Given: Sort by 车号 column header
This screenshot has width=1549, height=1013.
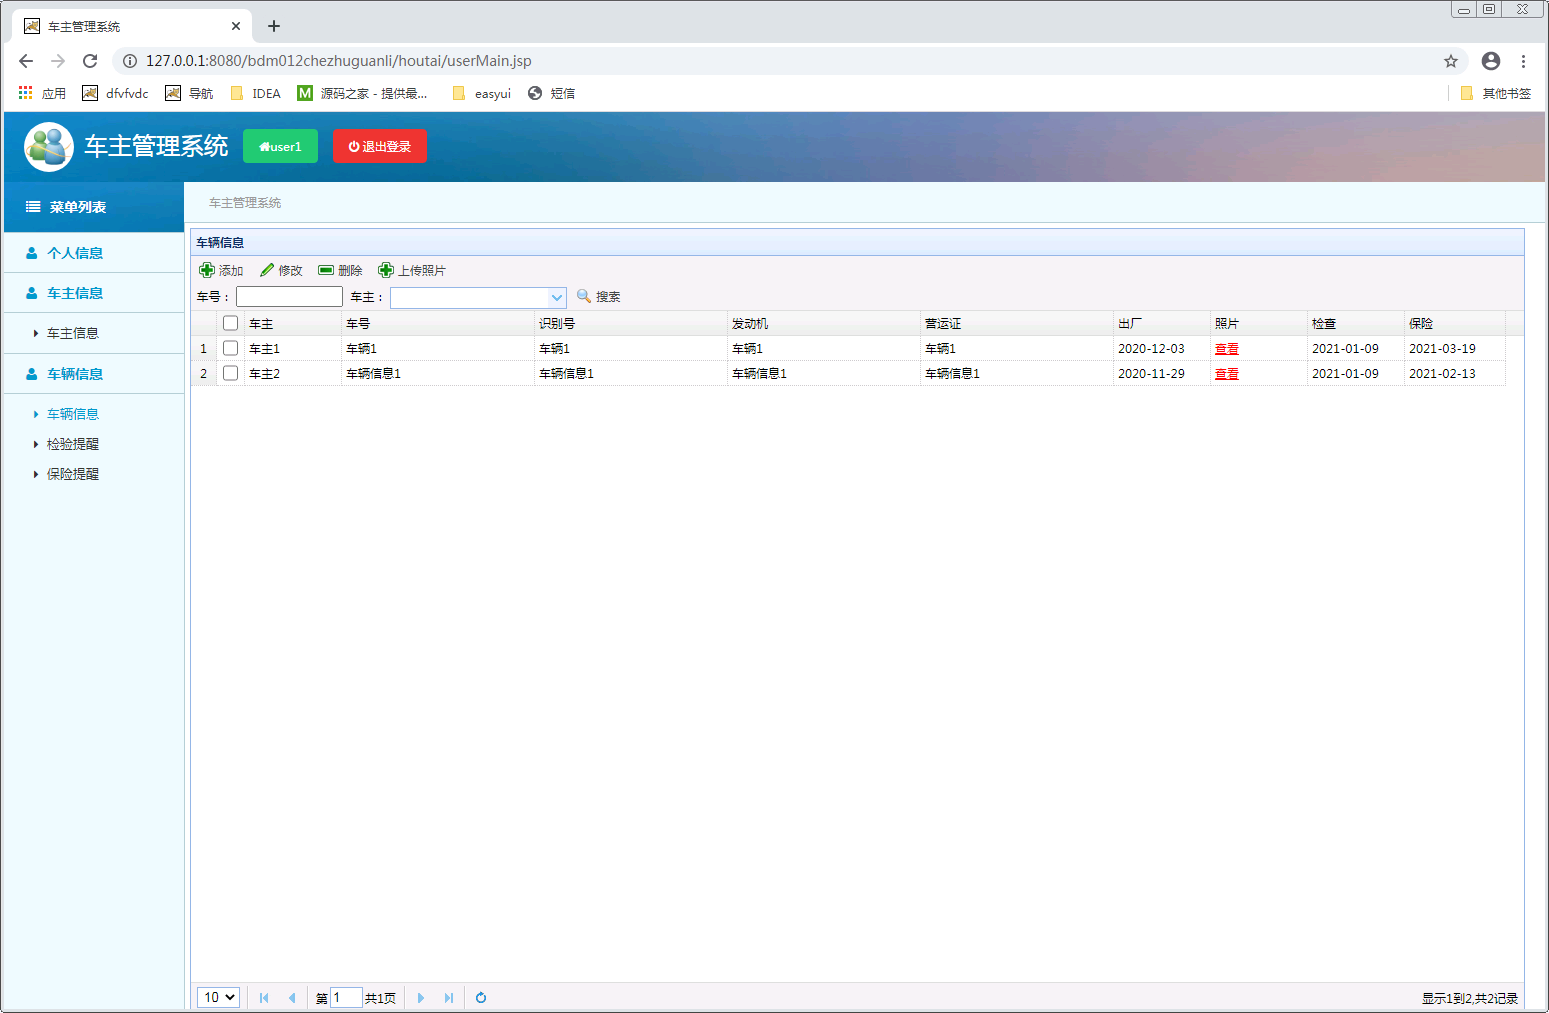Looking at the screenshot, I should [x=437, y=323].
